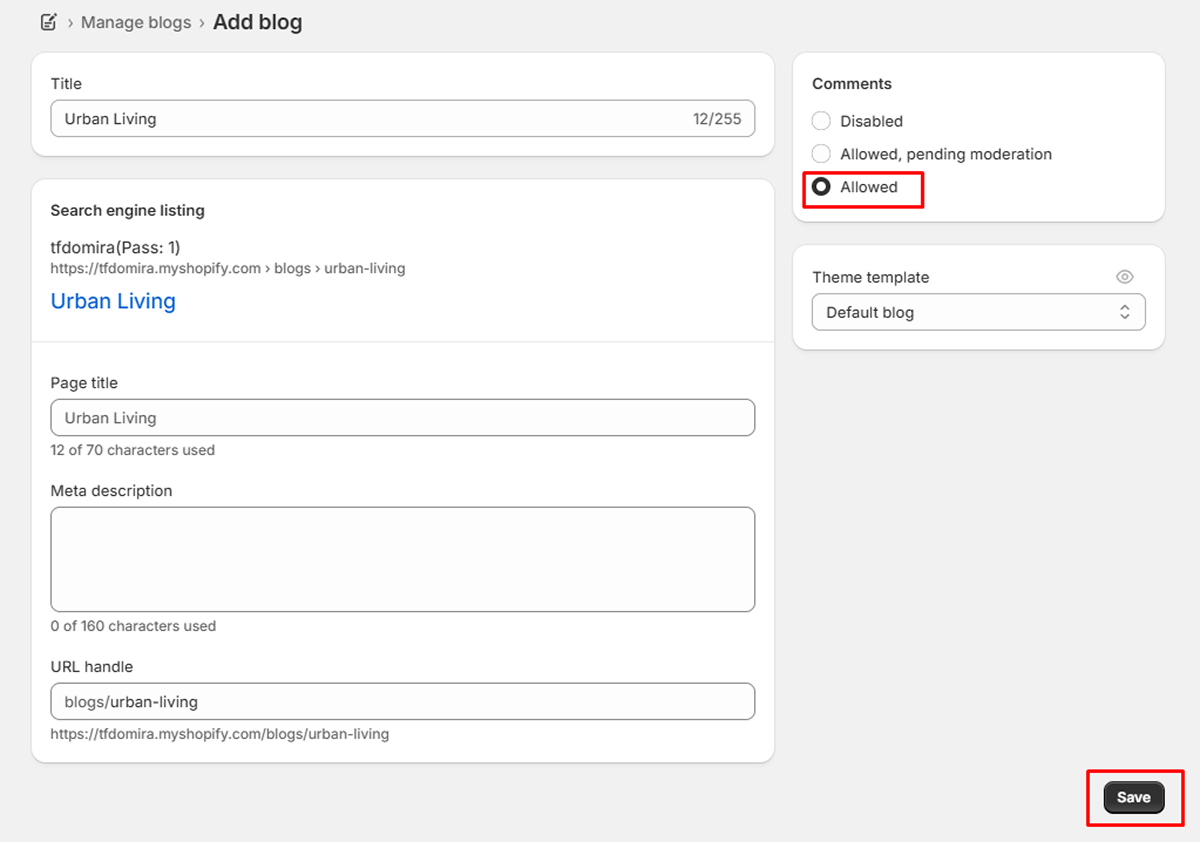
Task: Click '12 of 70 characters used' text
Action: click(x=133, y=450)
